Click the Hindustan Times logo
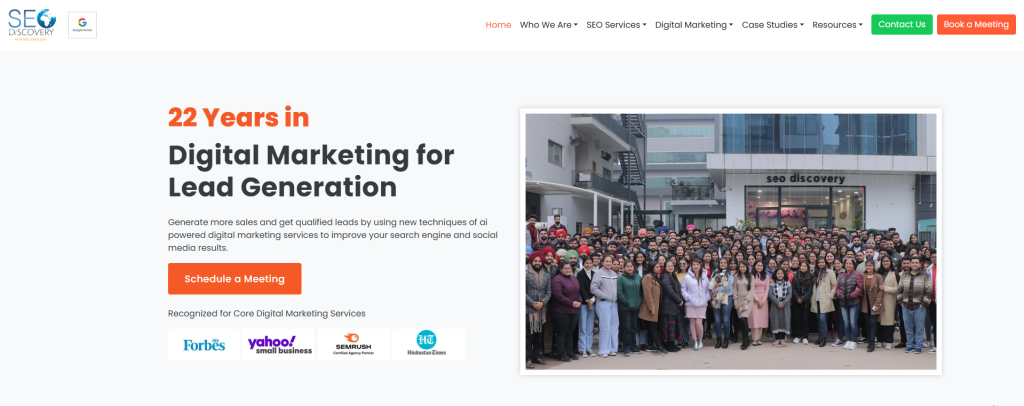This screenshot has width=1024, height=406. point(428,345)
